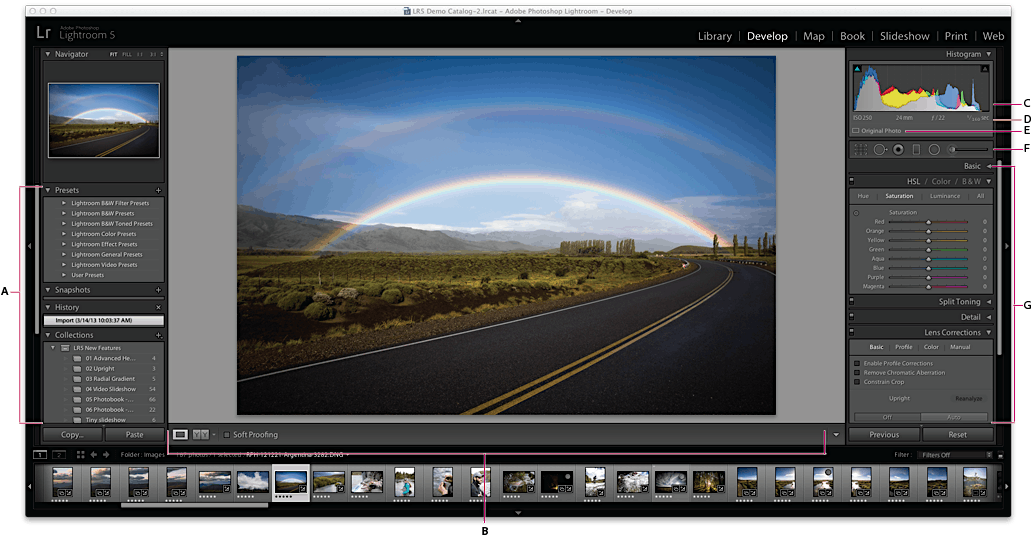Switch to the Library module

[714, 36]
